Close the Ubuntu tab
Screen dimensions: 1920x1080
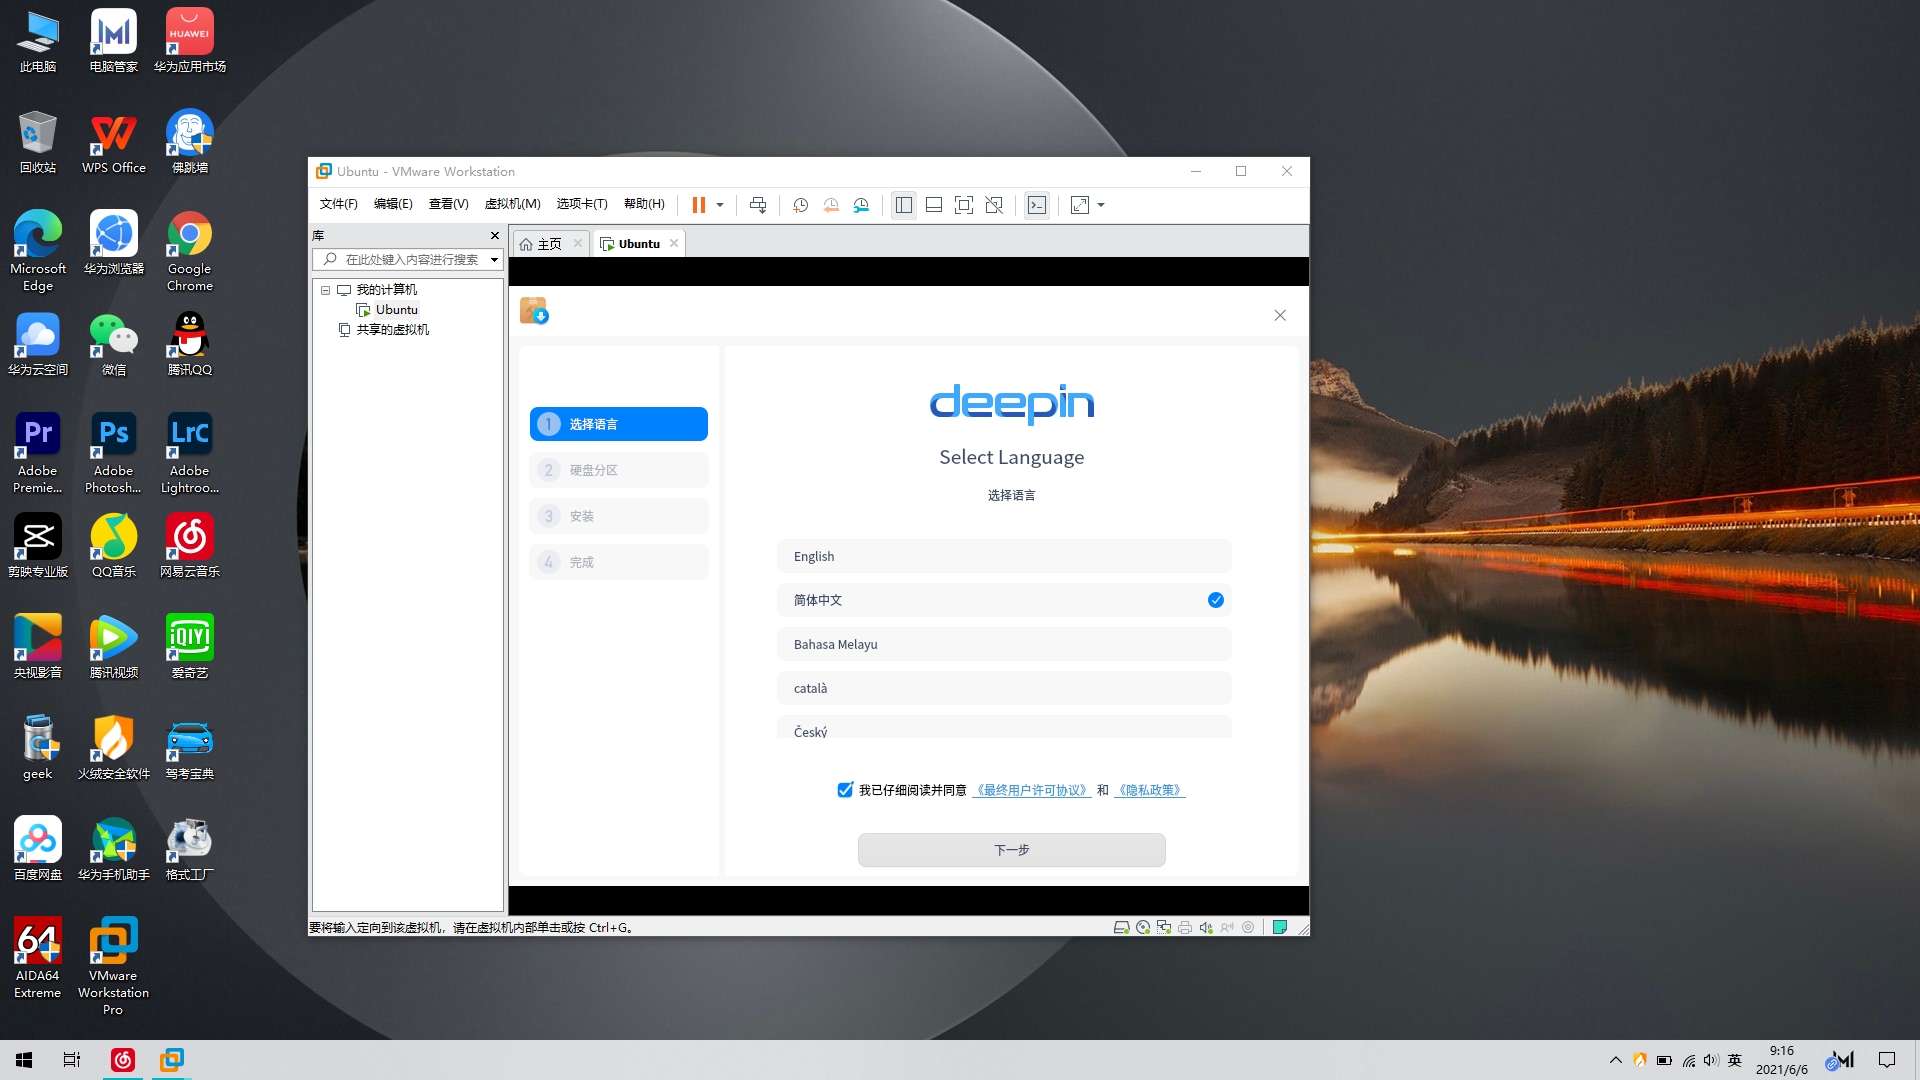click(x=674, y=243)
